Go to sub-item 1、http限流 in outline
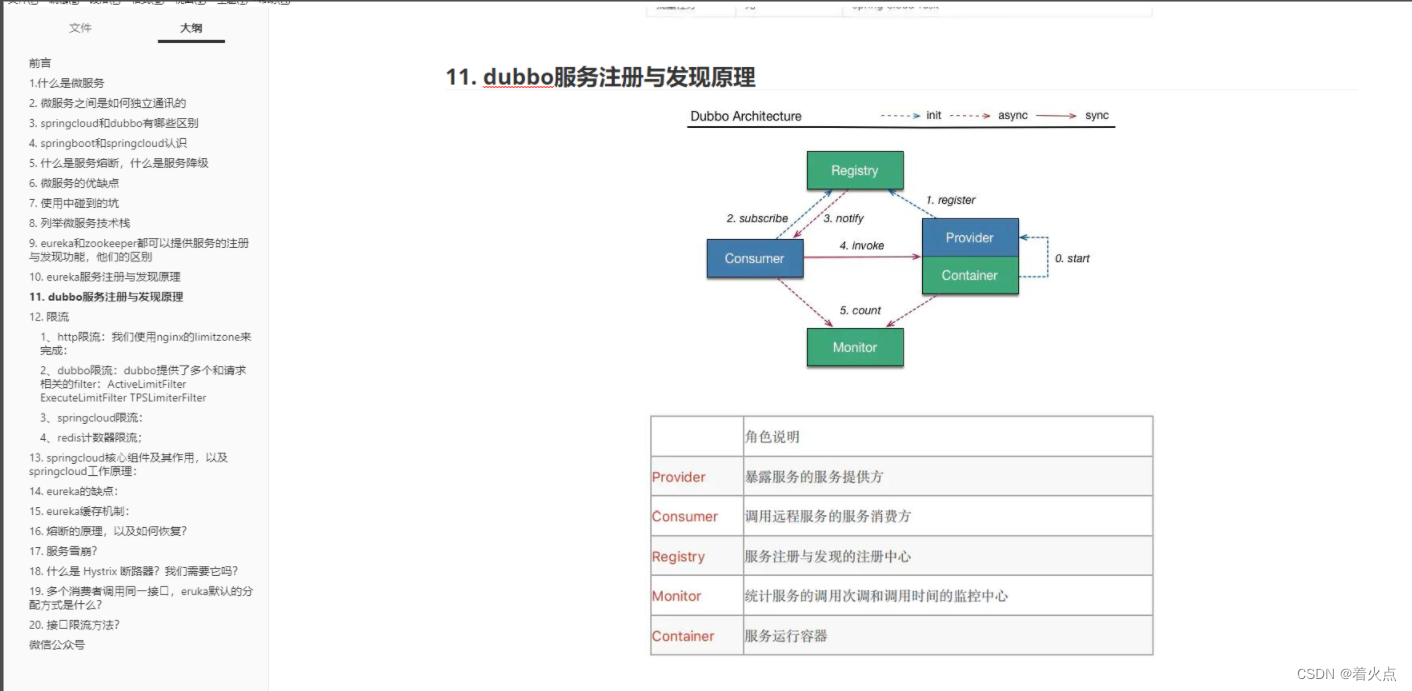Image resolution: width=1412 pixels, height=691 pixels. pyautogui.click(x=146, y=344)
